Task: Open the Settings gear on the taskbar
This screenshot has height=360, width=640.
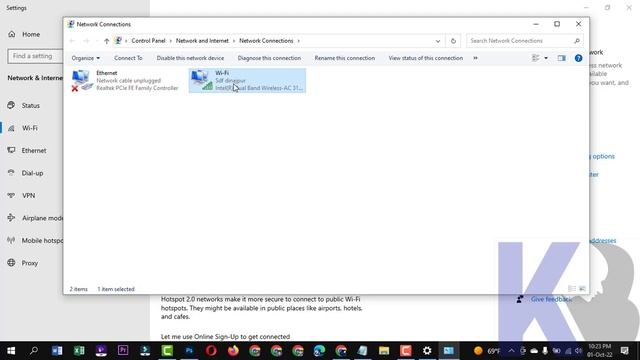Action: coord(427,351)
